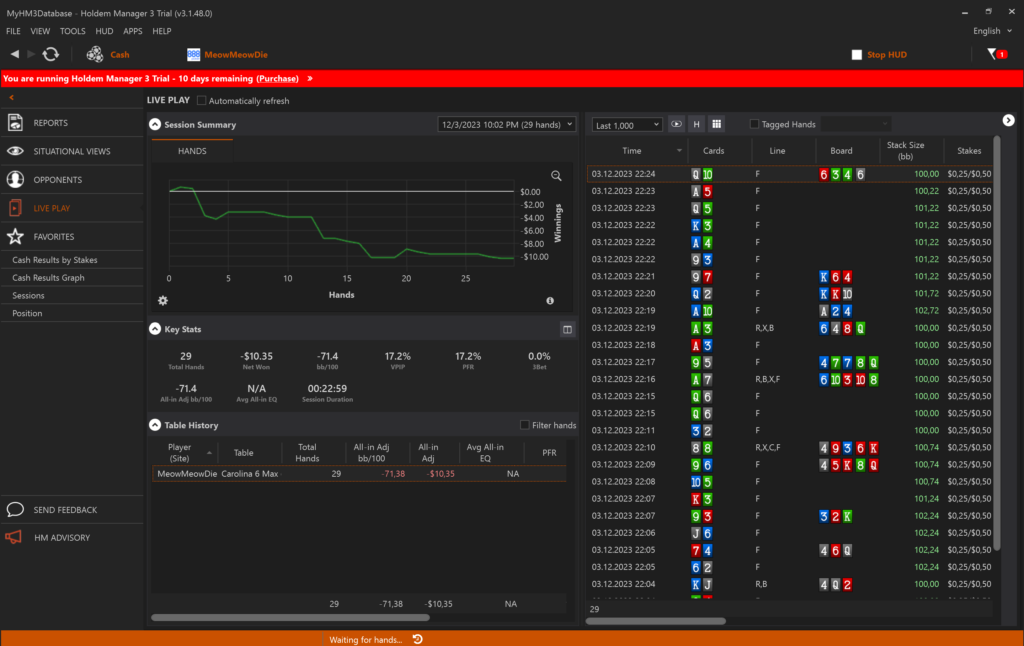
Task: Toggle the Filter hands checkbox
Action: pos(524,425)
